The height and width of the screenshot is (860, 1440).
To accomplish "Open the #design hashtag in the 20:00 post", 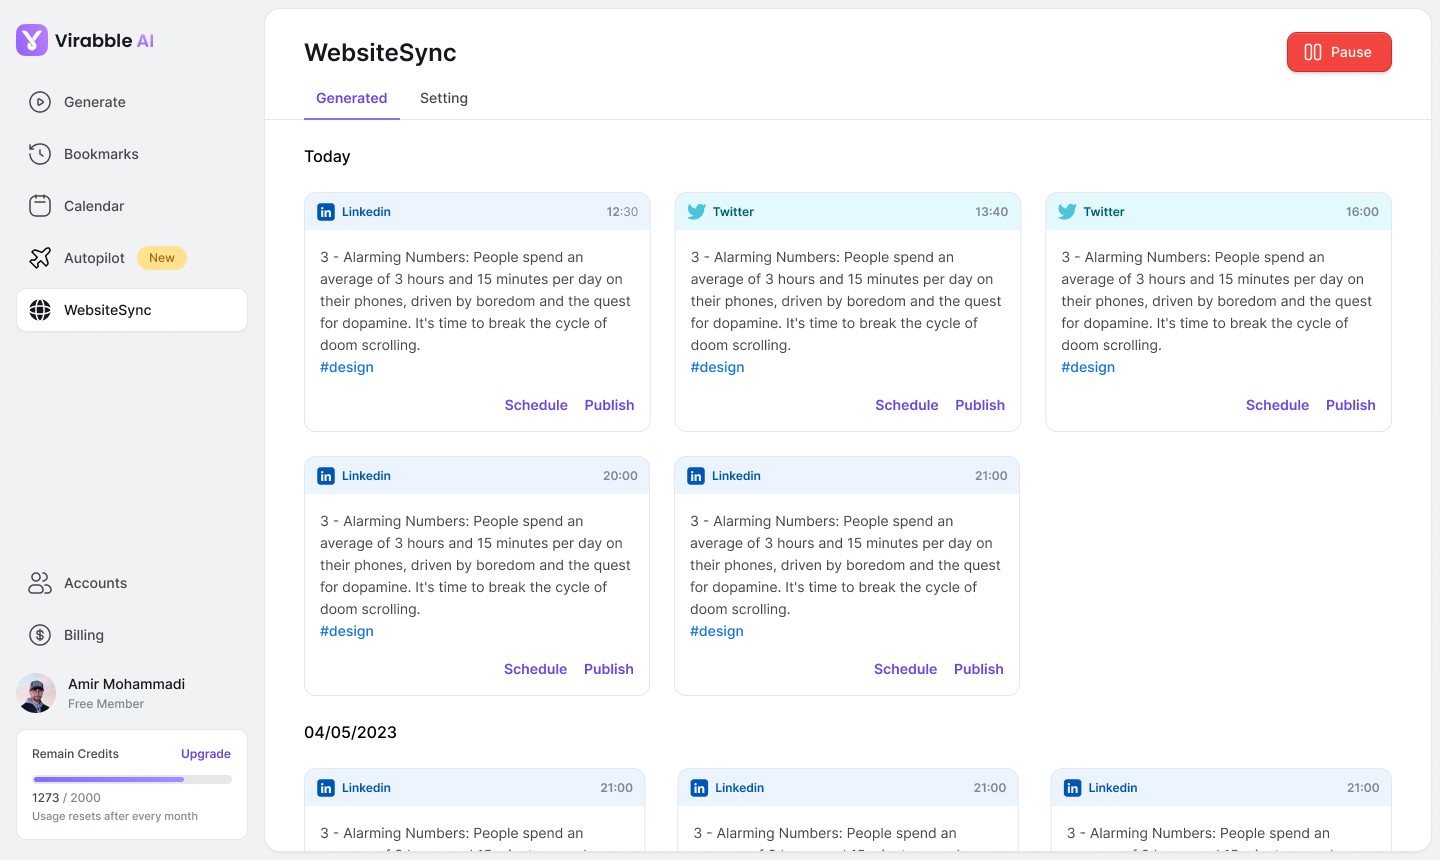I will point(347,631).
